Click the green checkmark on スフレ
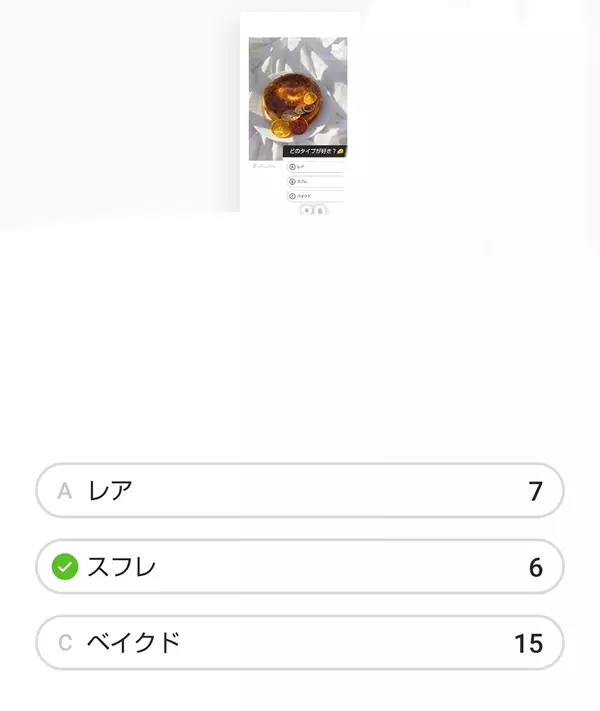Screen dimensions: 600x711 (65, 567)
